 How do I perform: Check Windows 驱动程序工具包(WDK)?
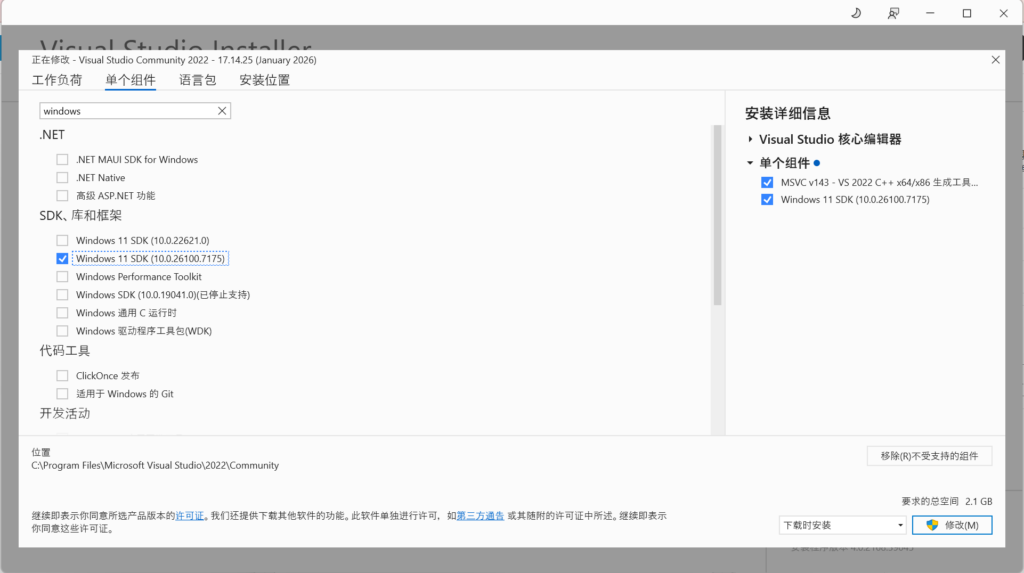[62, 331]
